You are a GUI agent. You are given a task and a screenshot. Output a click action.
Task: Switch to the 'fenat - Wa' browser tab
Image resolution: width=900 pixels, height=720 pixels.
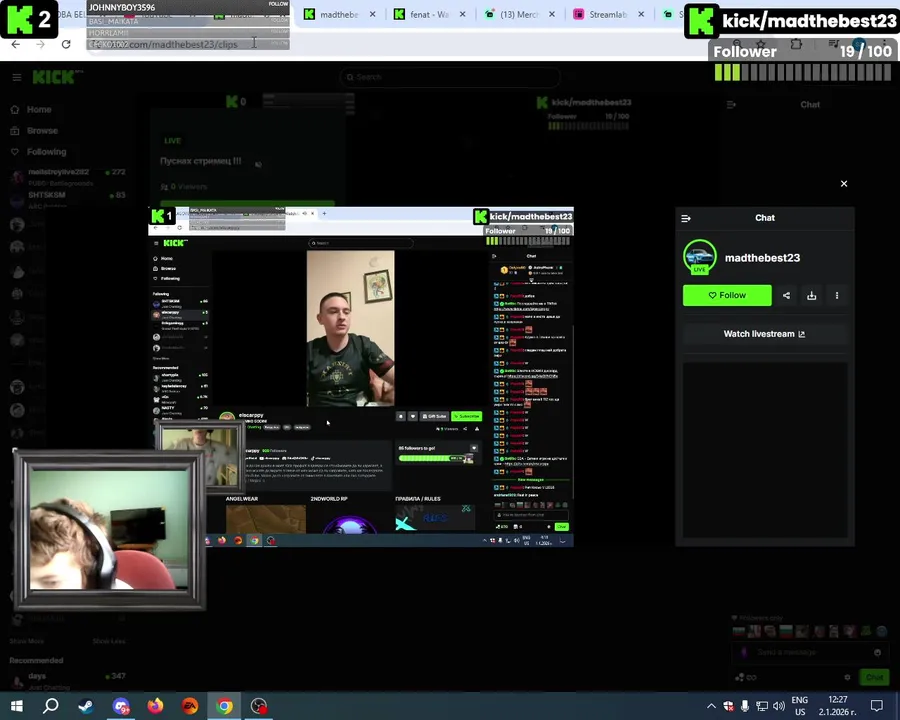tap(429, 14)
